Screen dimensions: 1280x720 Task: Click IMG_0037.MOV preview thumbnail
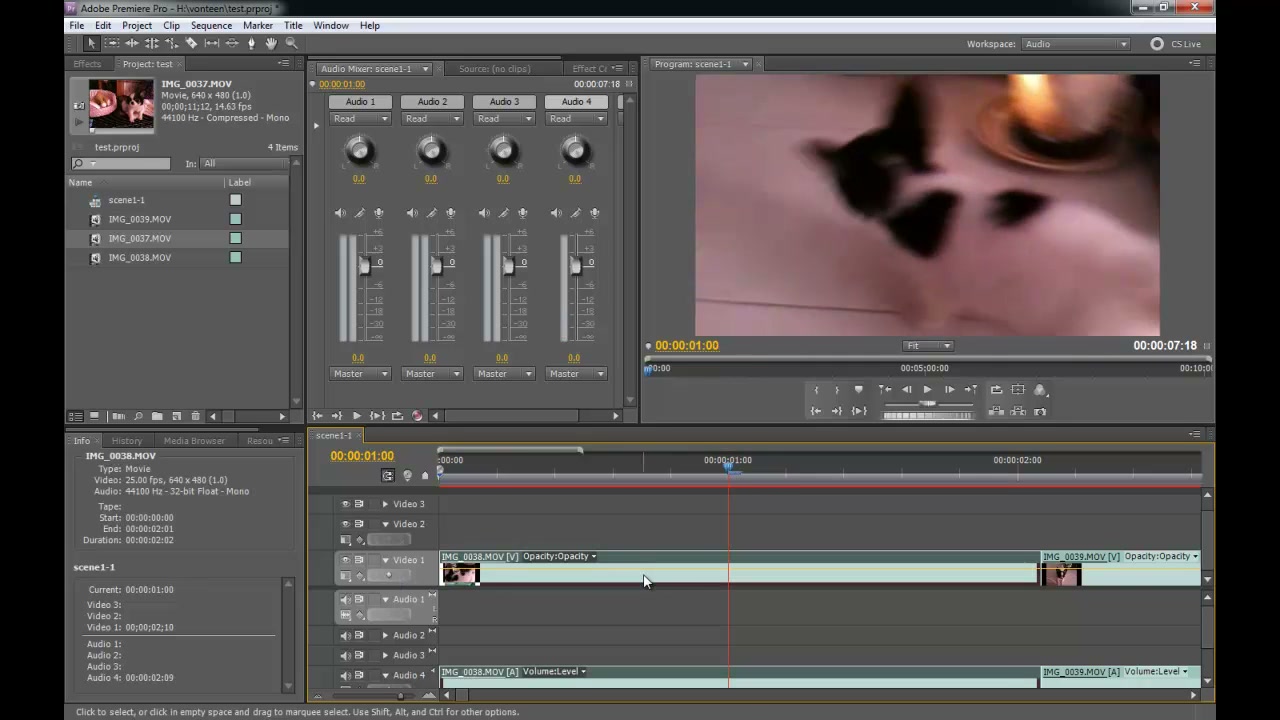coord(121,104)
